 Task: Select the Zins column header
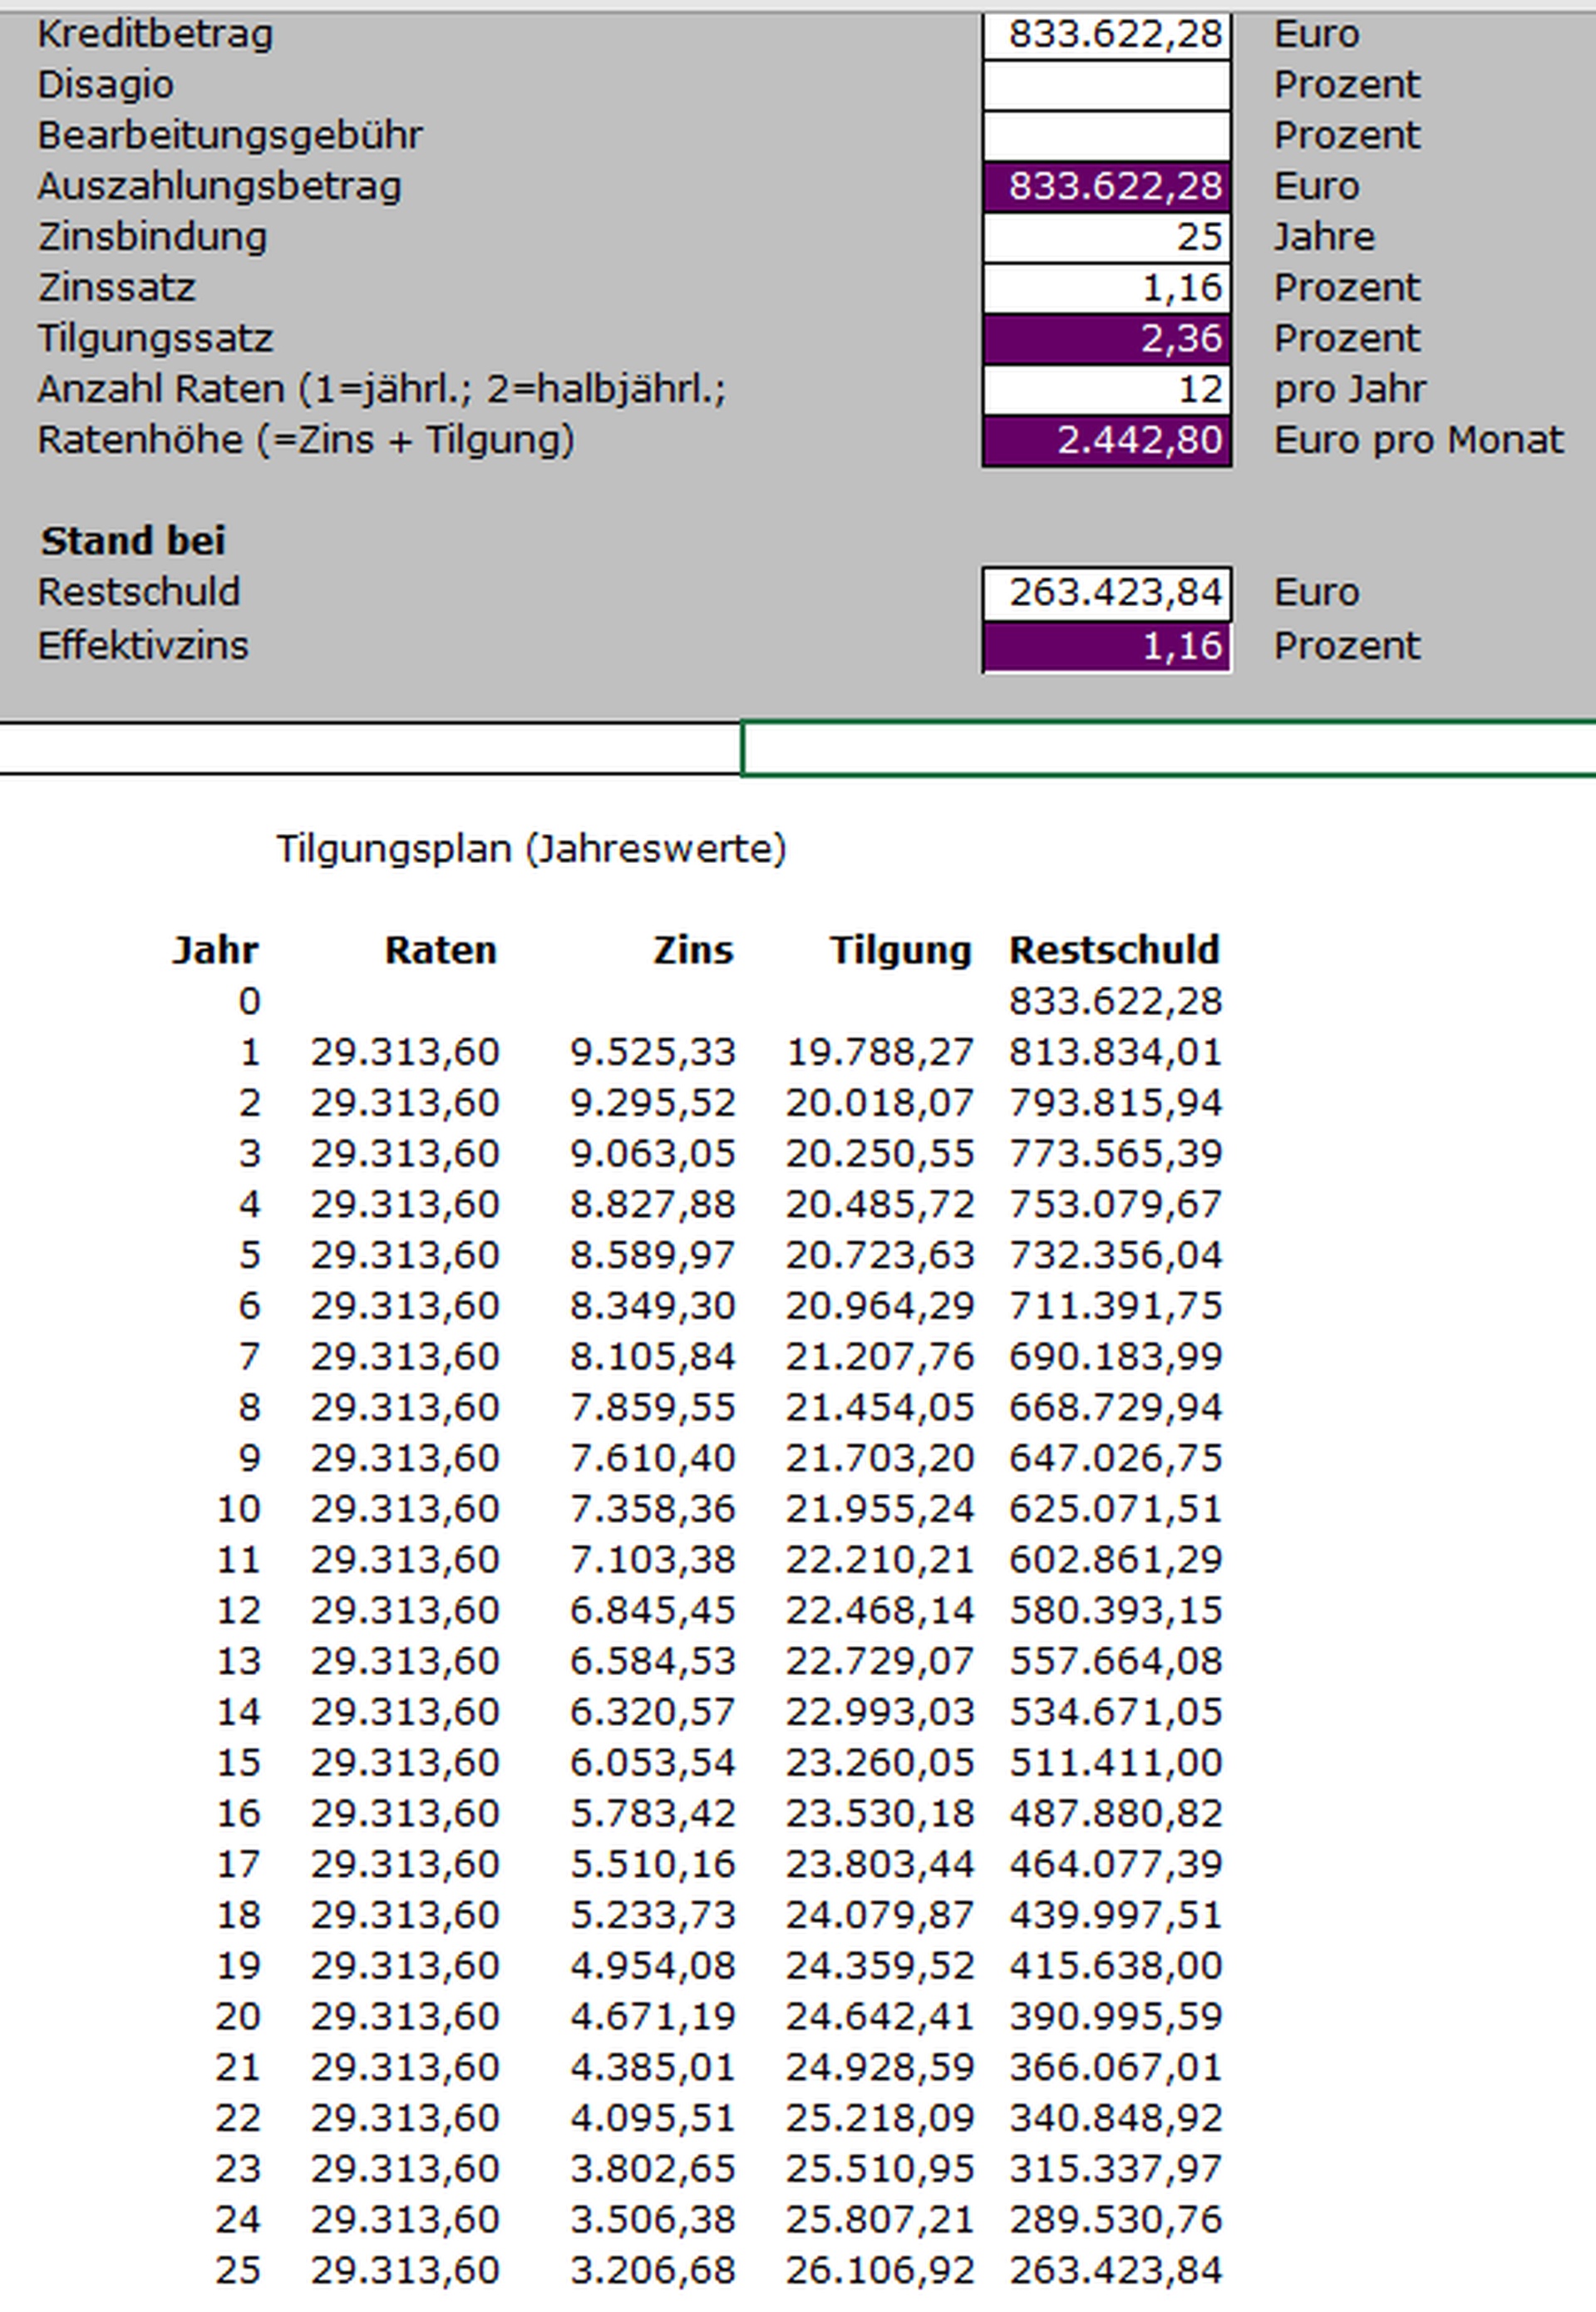[693, 950]
